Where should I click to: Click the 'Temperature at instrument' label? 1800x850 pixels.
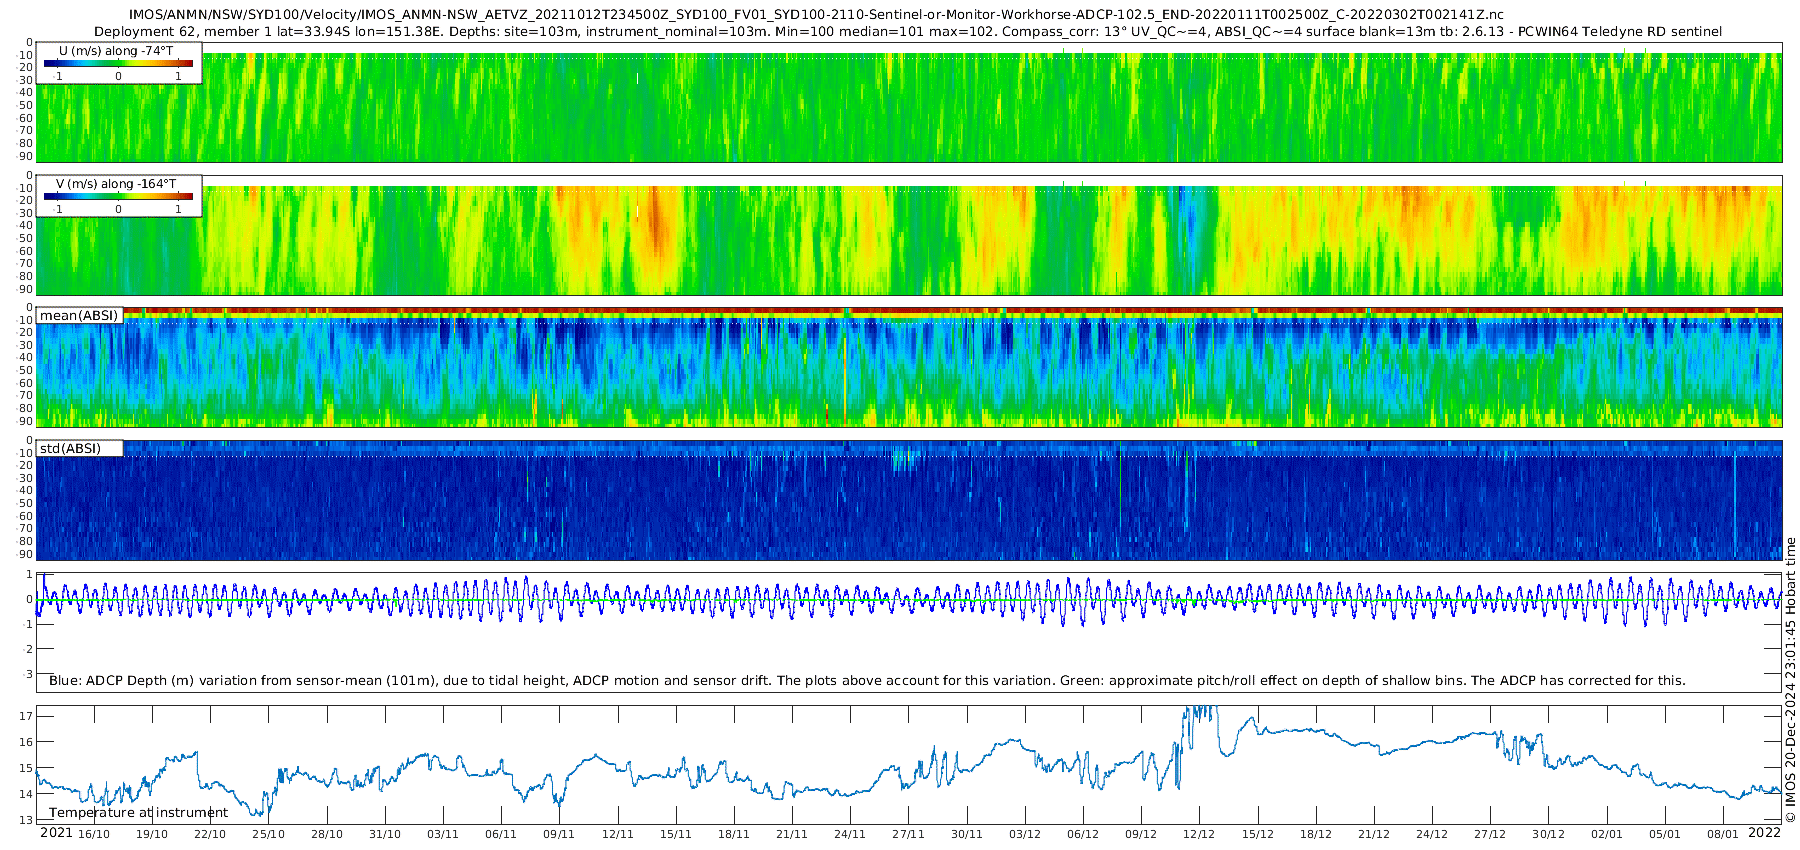coord(138,813)
